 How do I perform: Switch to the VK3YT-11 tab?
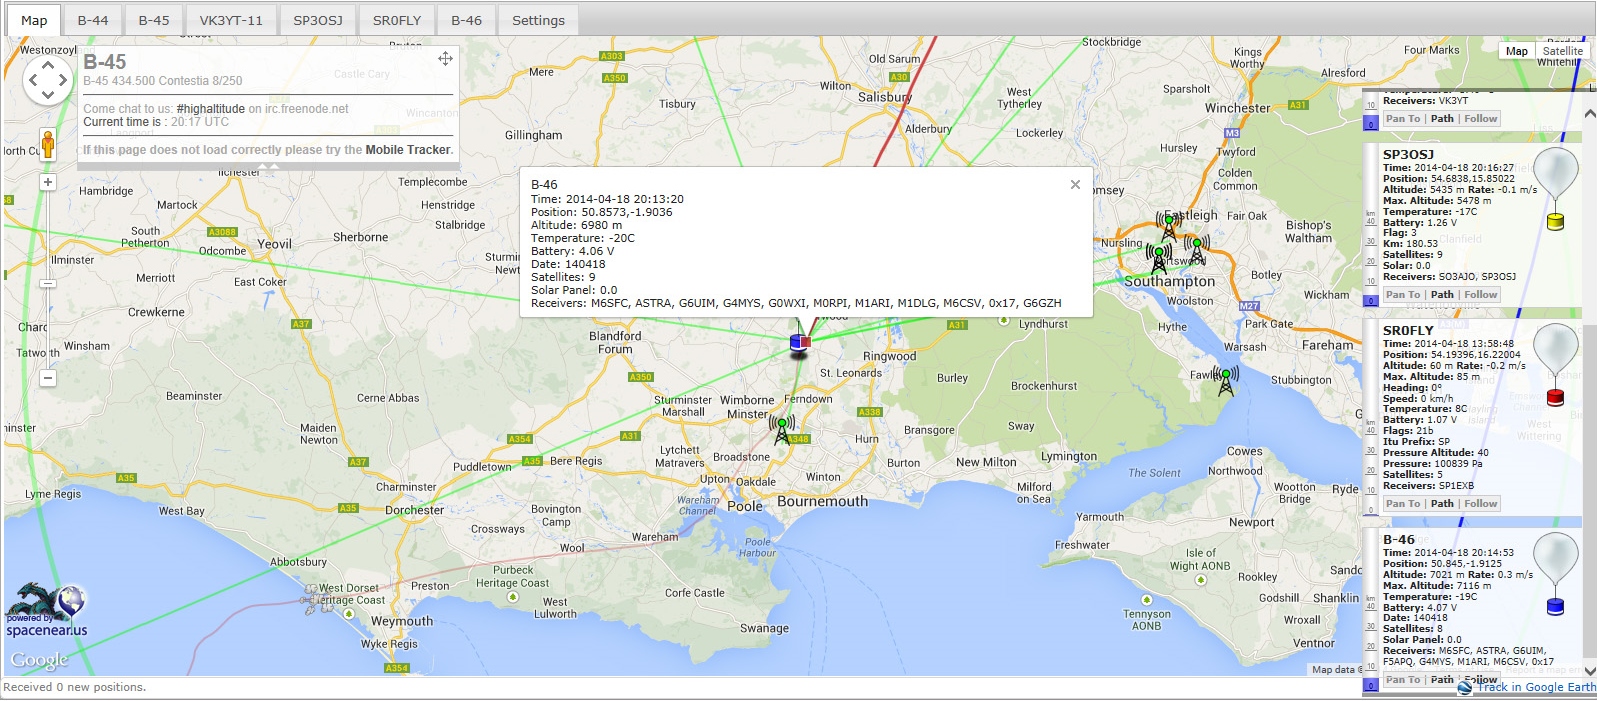pyautogui.click(x=231, y=20)
